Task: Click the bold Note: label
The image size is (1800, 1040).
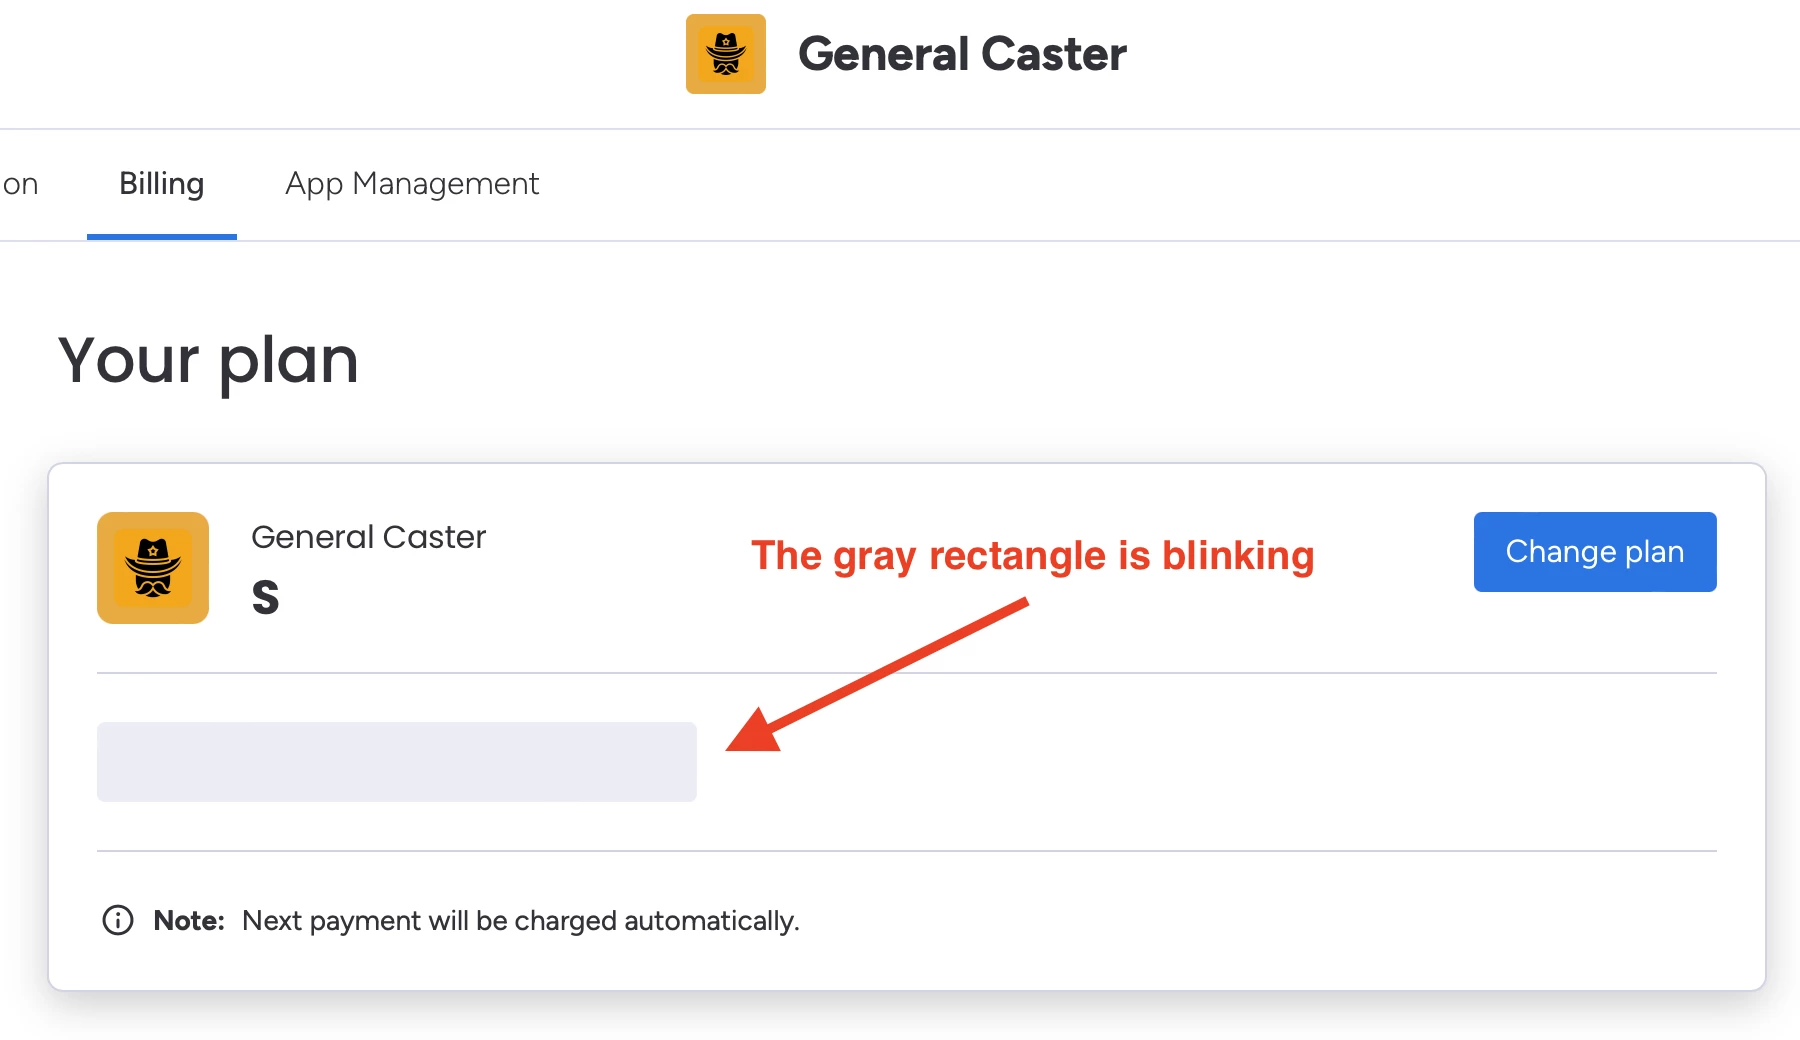Action: (x=189, y=920)
